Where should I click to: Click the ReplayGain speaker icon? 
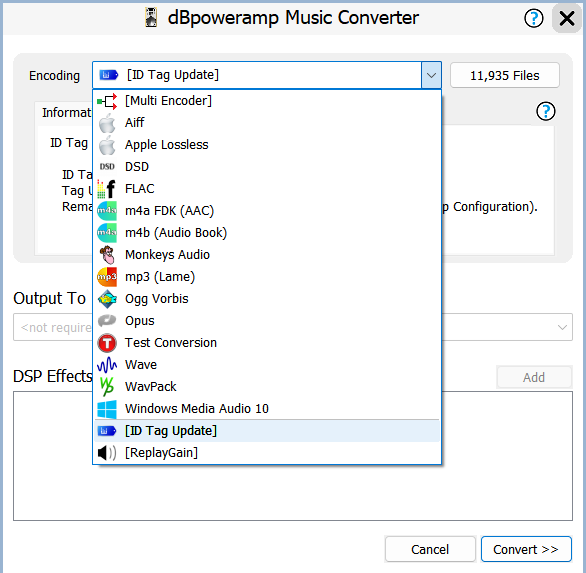coord(107,453)
